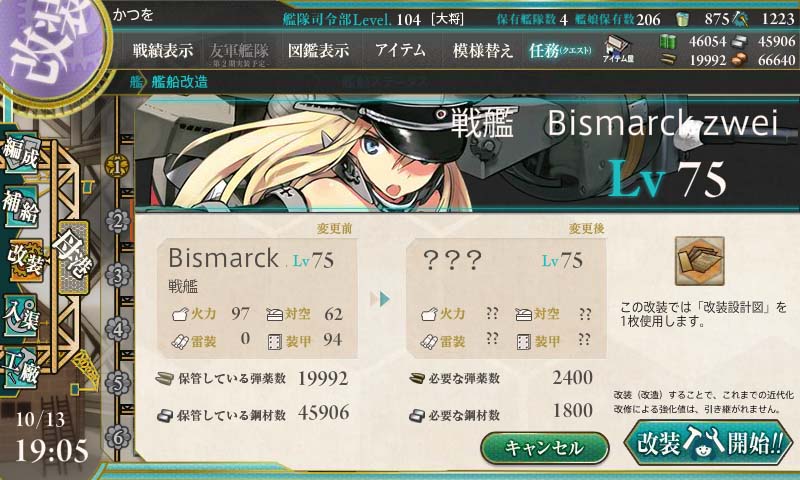Open the 入渠 docking menu

[x=21, y=316]
